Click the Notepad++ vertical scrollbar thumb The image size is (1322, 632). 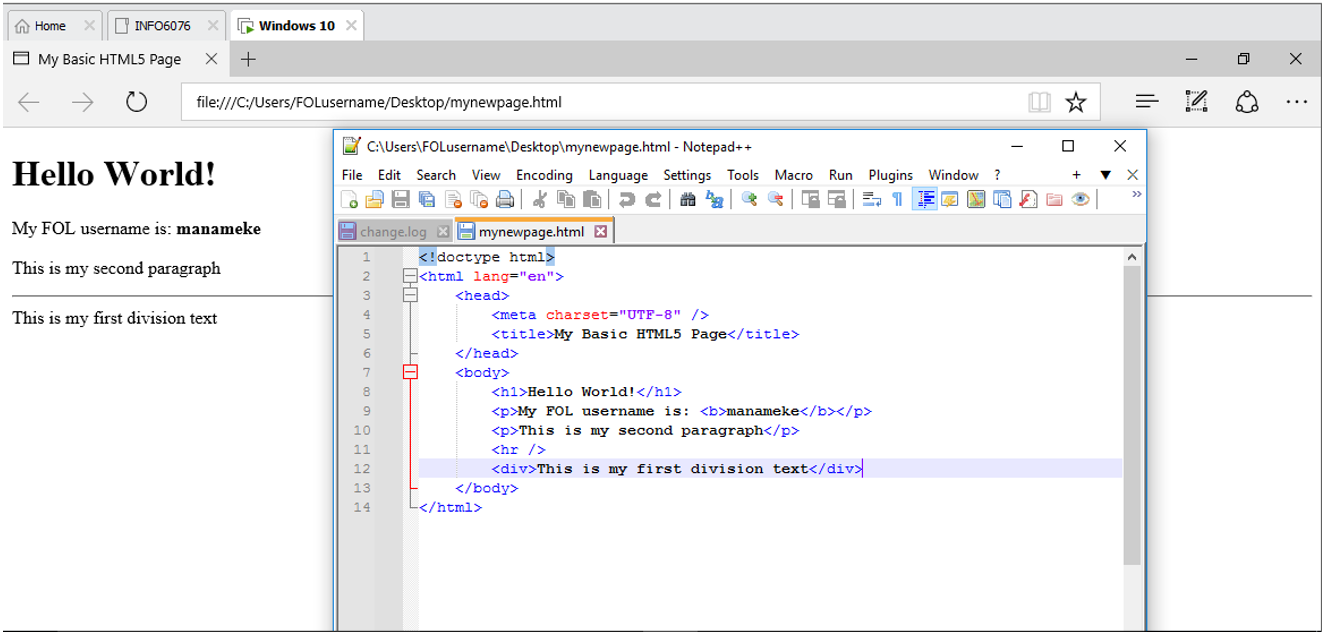[x=1132, y=415]
